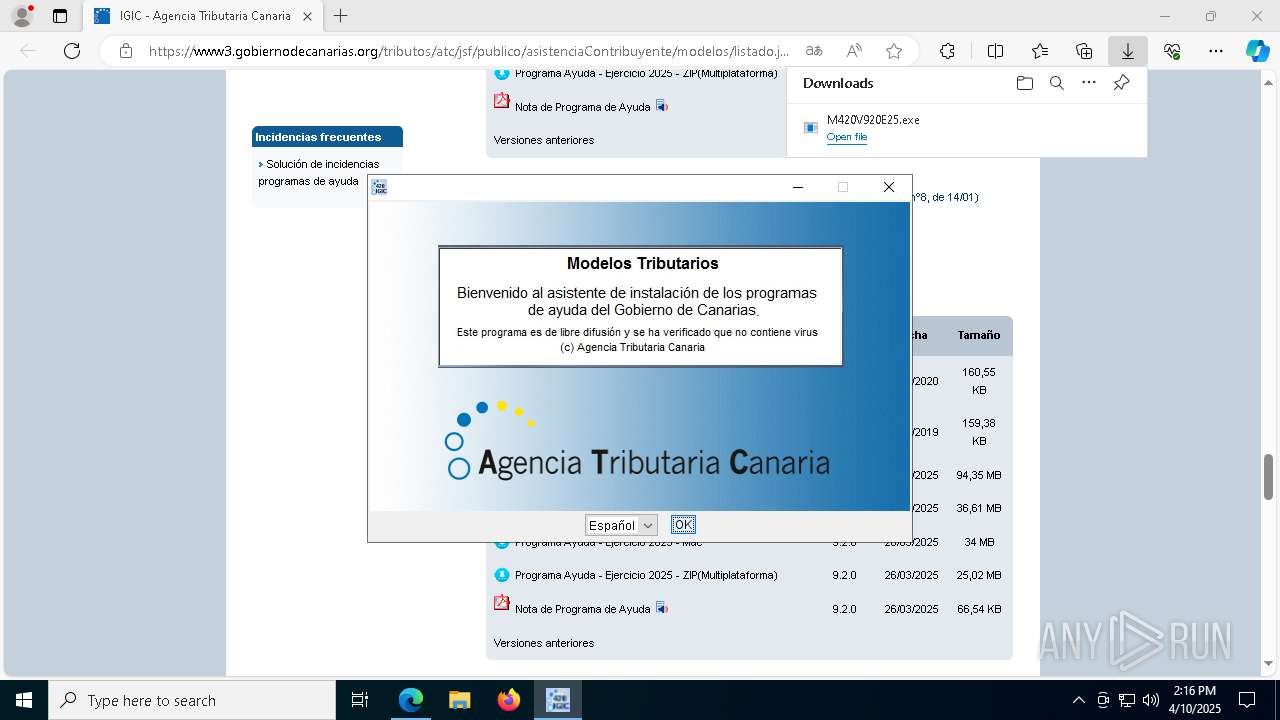
Task: Open the Windows Start menu
Action: [24, 700]
